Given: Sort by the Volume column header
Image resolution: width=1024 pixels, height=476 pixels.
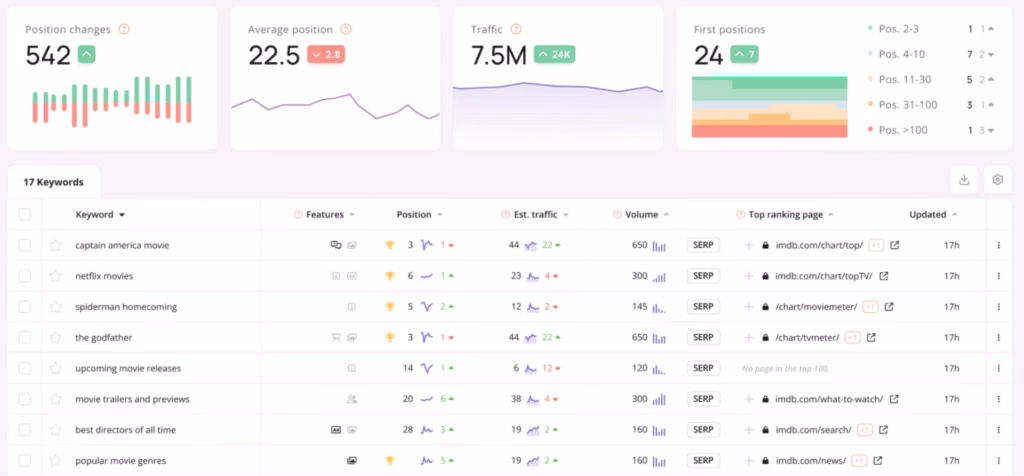Looking at the screenshot, I should click(x=641, y=214).
